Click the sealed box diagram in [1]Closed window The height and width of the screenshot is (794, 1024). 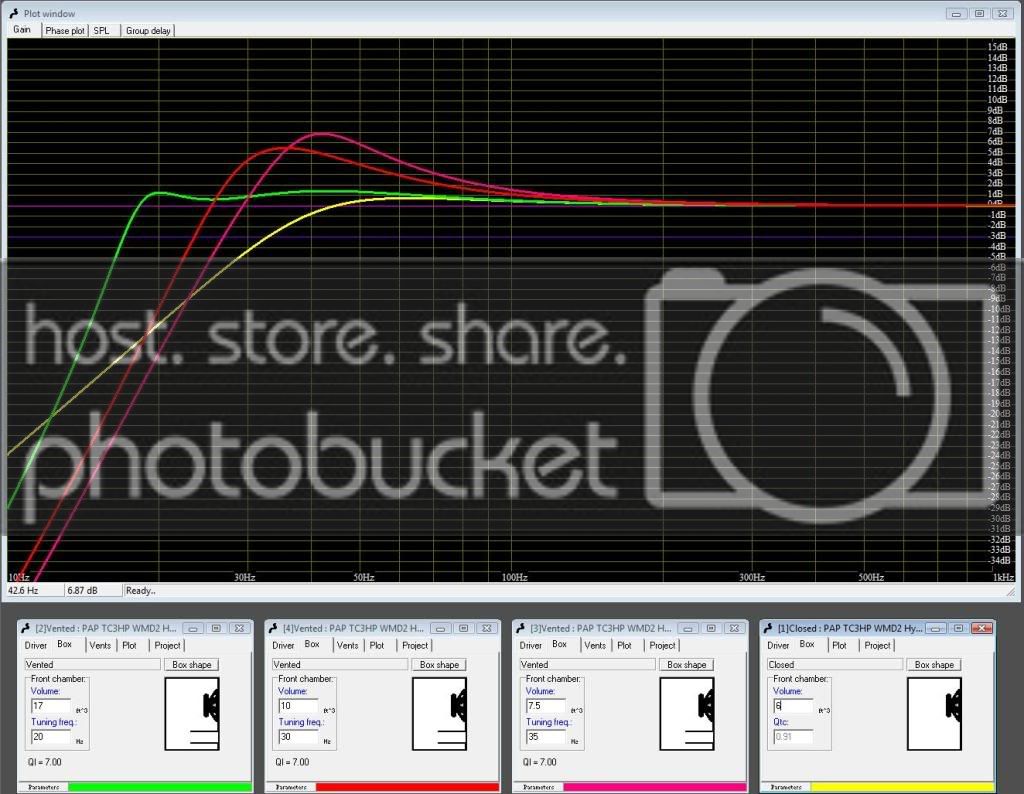(935, 714)
